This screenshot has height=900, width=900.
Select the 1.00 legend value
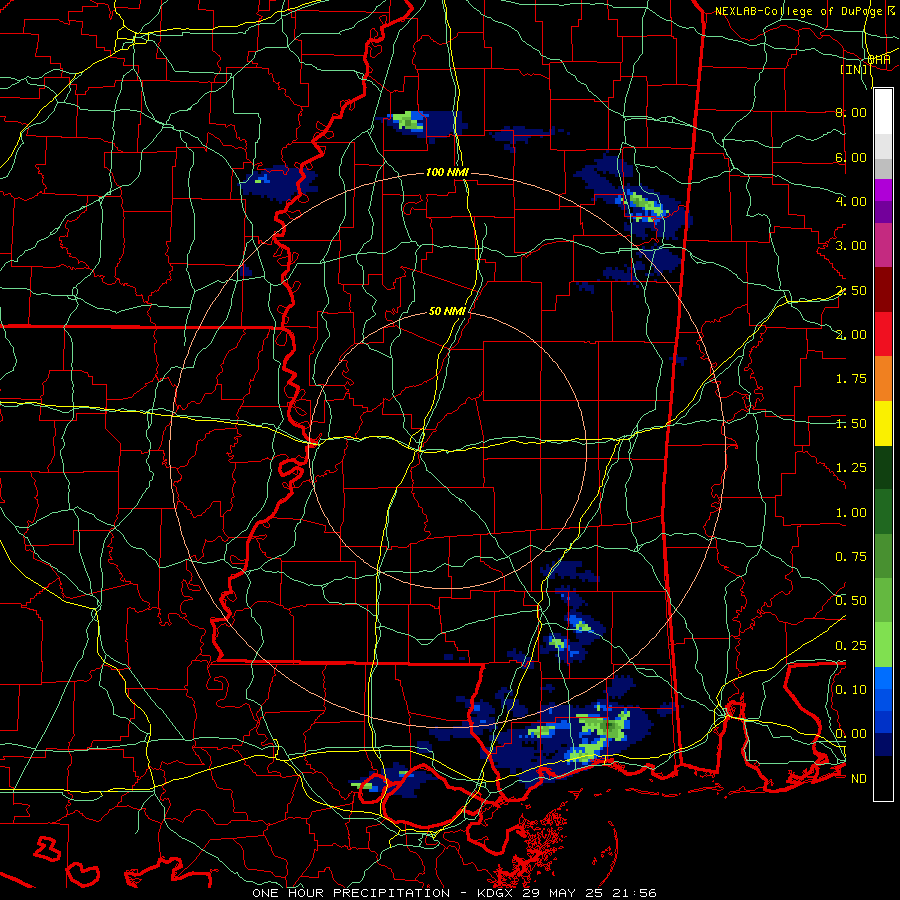tap(851, 513)
